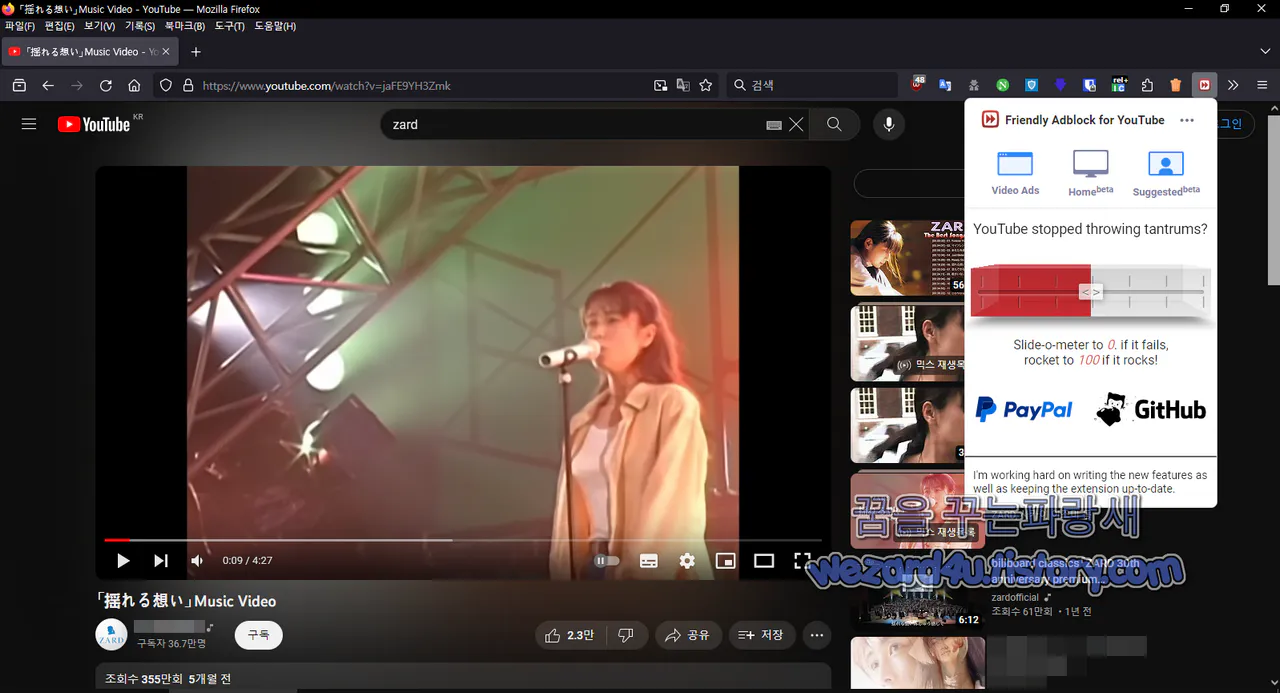This screenshot has width=1280, height=693.
Task: Open video player settings gear
Action: pyautogui.click(x=687, y=561)
